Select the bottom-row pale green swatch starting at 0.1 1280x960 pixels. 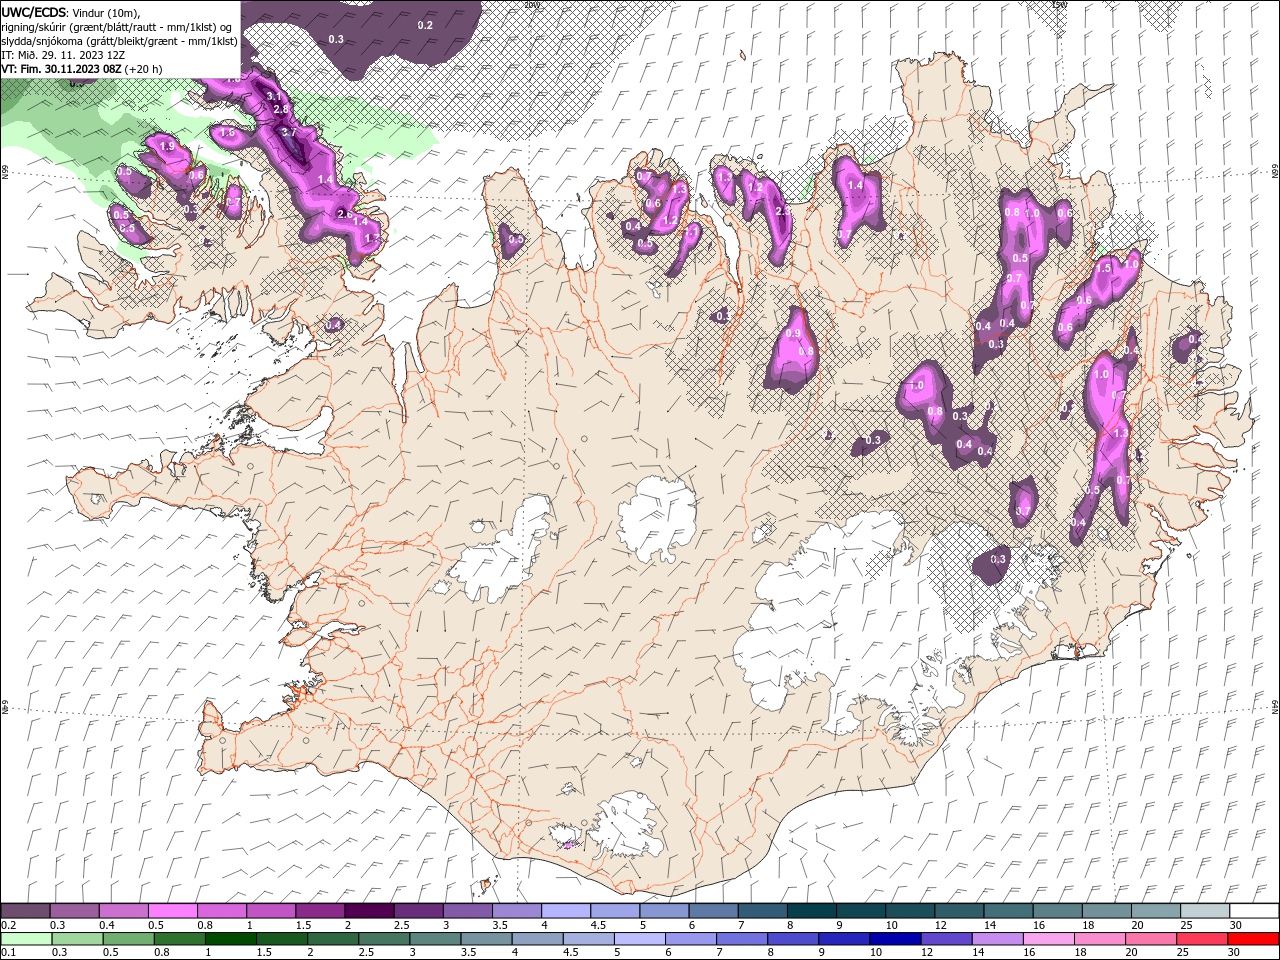[x=26, y=939]
